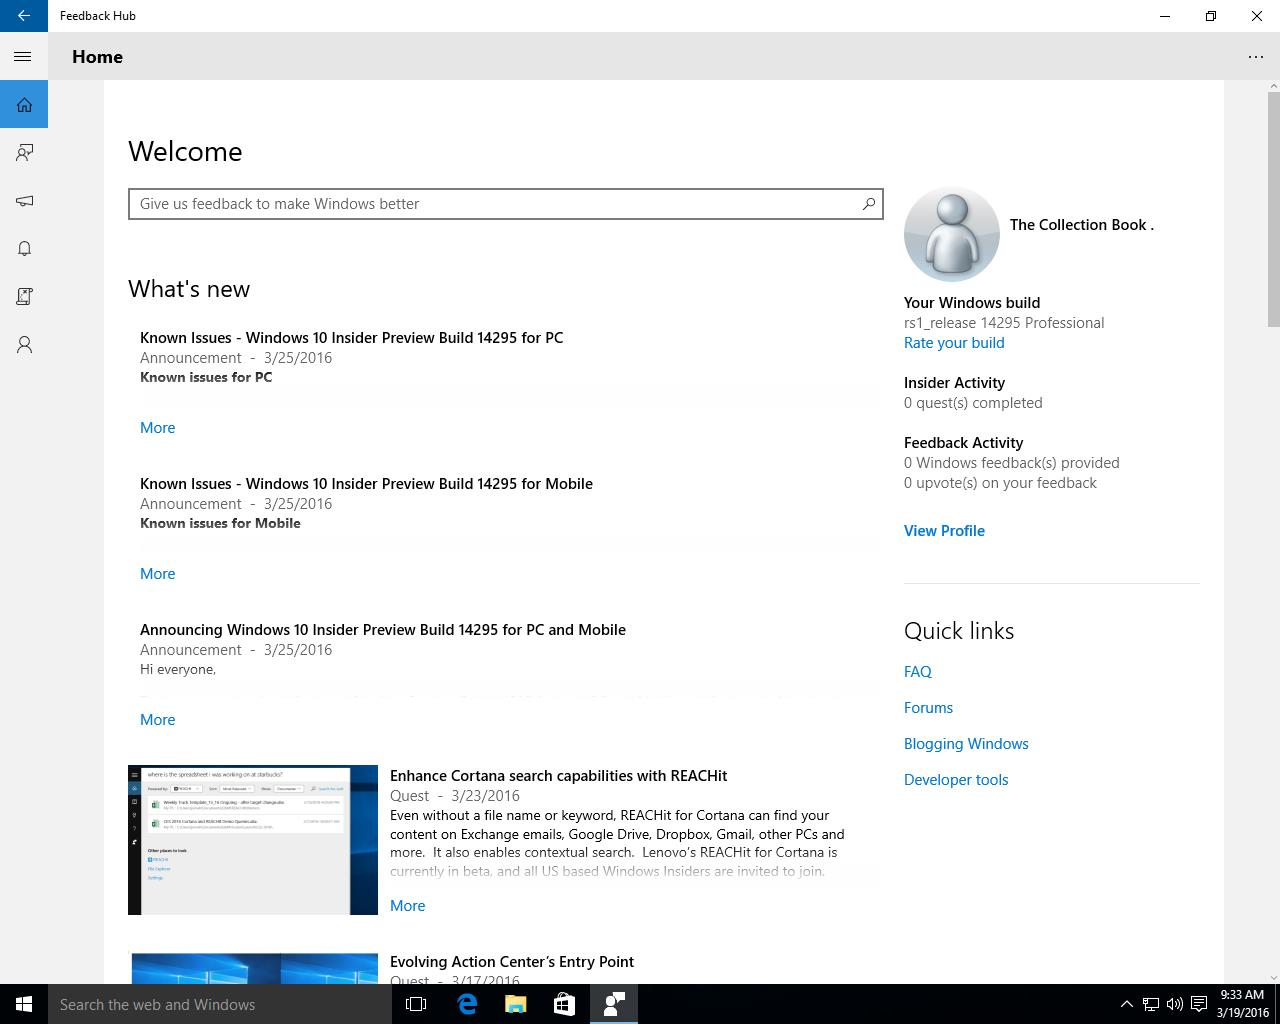
Task: Select the Home icon in sidebar
Action: [x=24, y=105]
